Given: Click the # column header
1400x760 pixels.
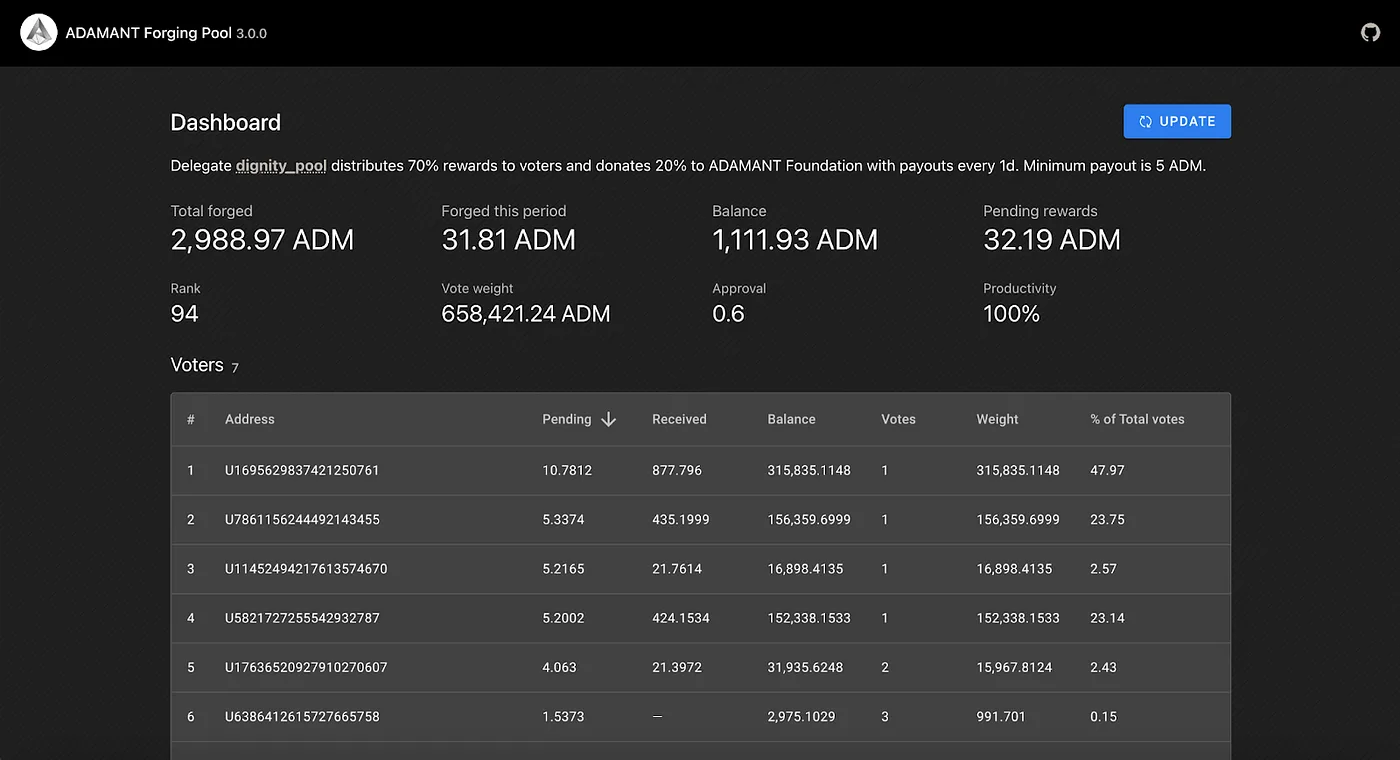Looking at the screenshot, I should [191, 419].
